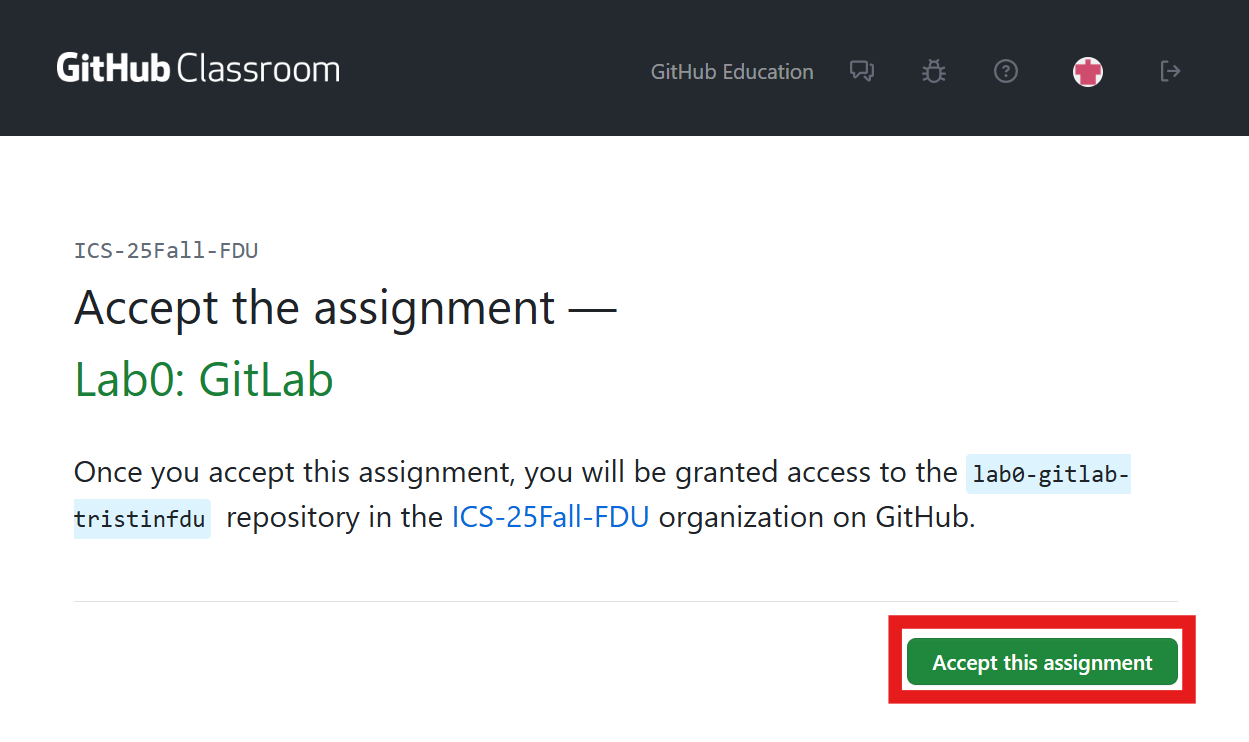Open the discussions speech bubble icon
The image size is (1249, 742).
(x=861, y=71)
